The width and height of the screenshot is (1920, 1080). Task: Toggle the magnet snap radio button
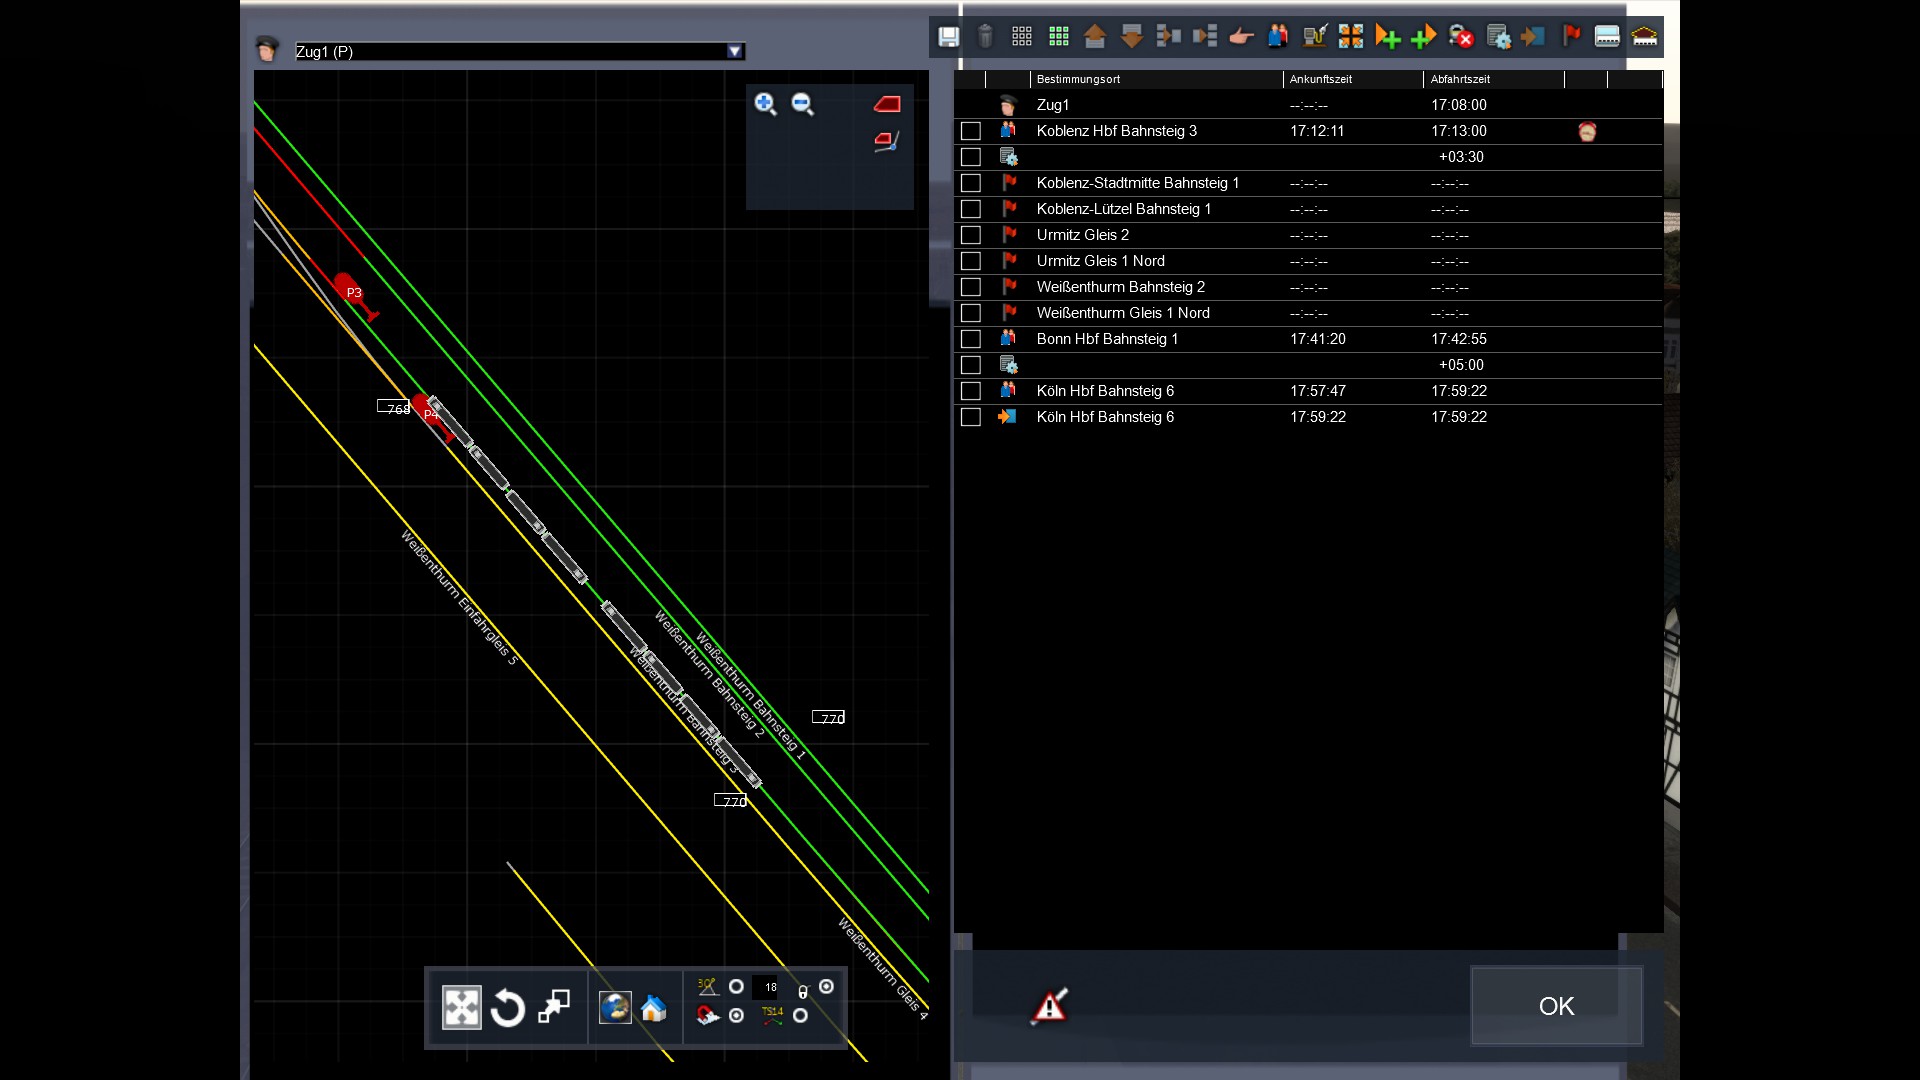(x=737, y=1016)
